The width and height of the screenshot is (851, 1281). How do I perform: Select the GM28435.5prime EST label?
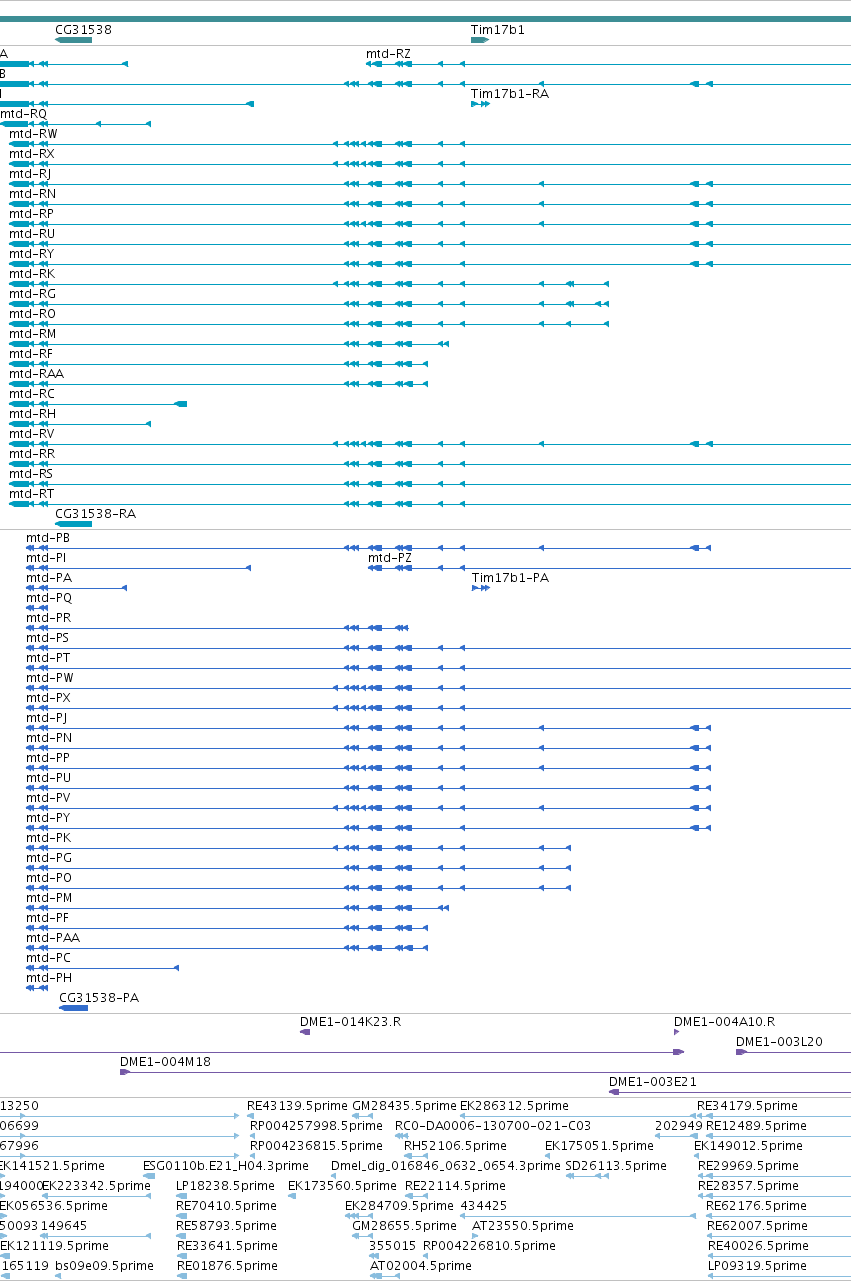pyautogui.click(x=404, y=1106)
